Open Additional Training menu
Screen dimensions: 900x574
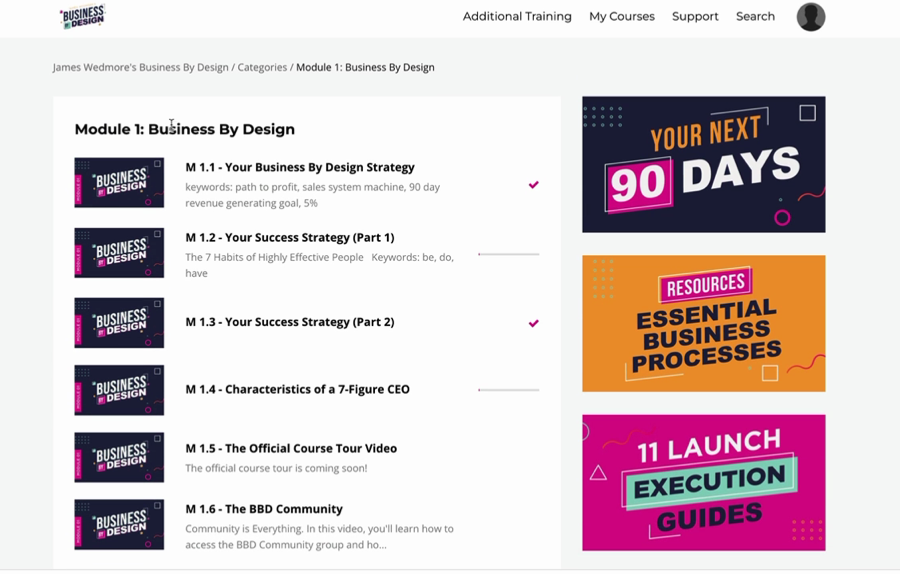[x=517, y=17]
